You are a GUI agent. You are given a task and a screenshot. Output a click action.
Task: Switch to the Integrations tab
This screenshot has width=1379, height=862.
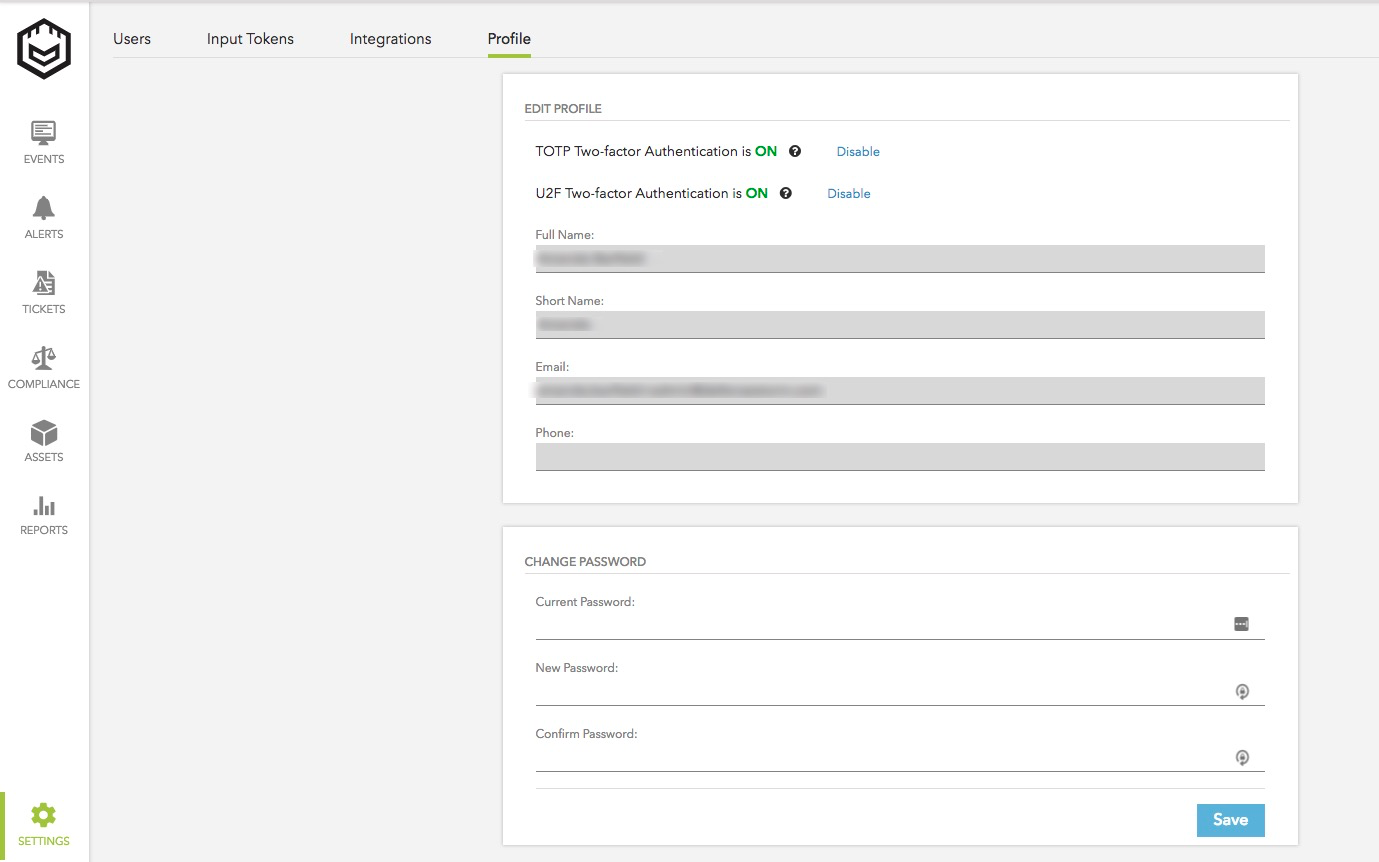tap(390, 39)
